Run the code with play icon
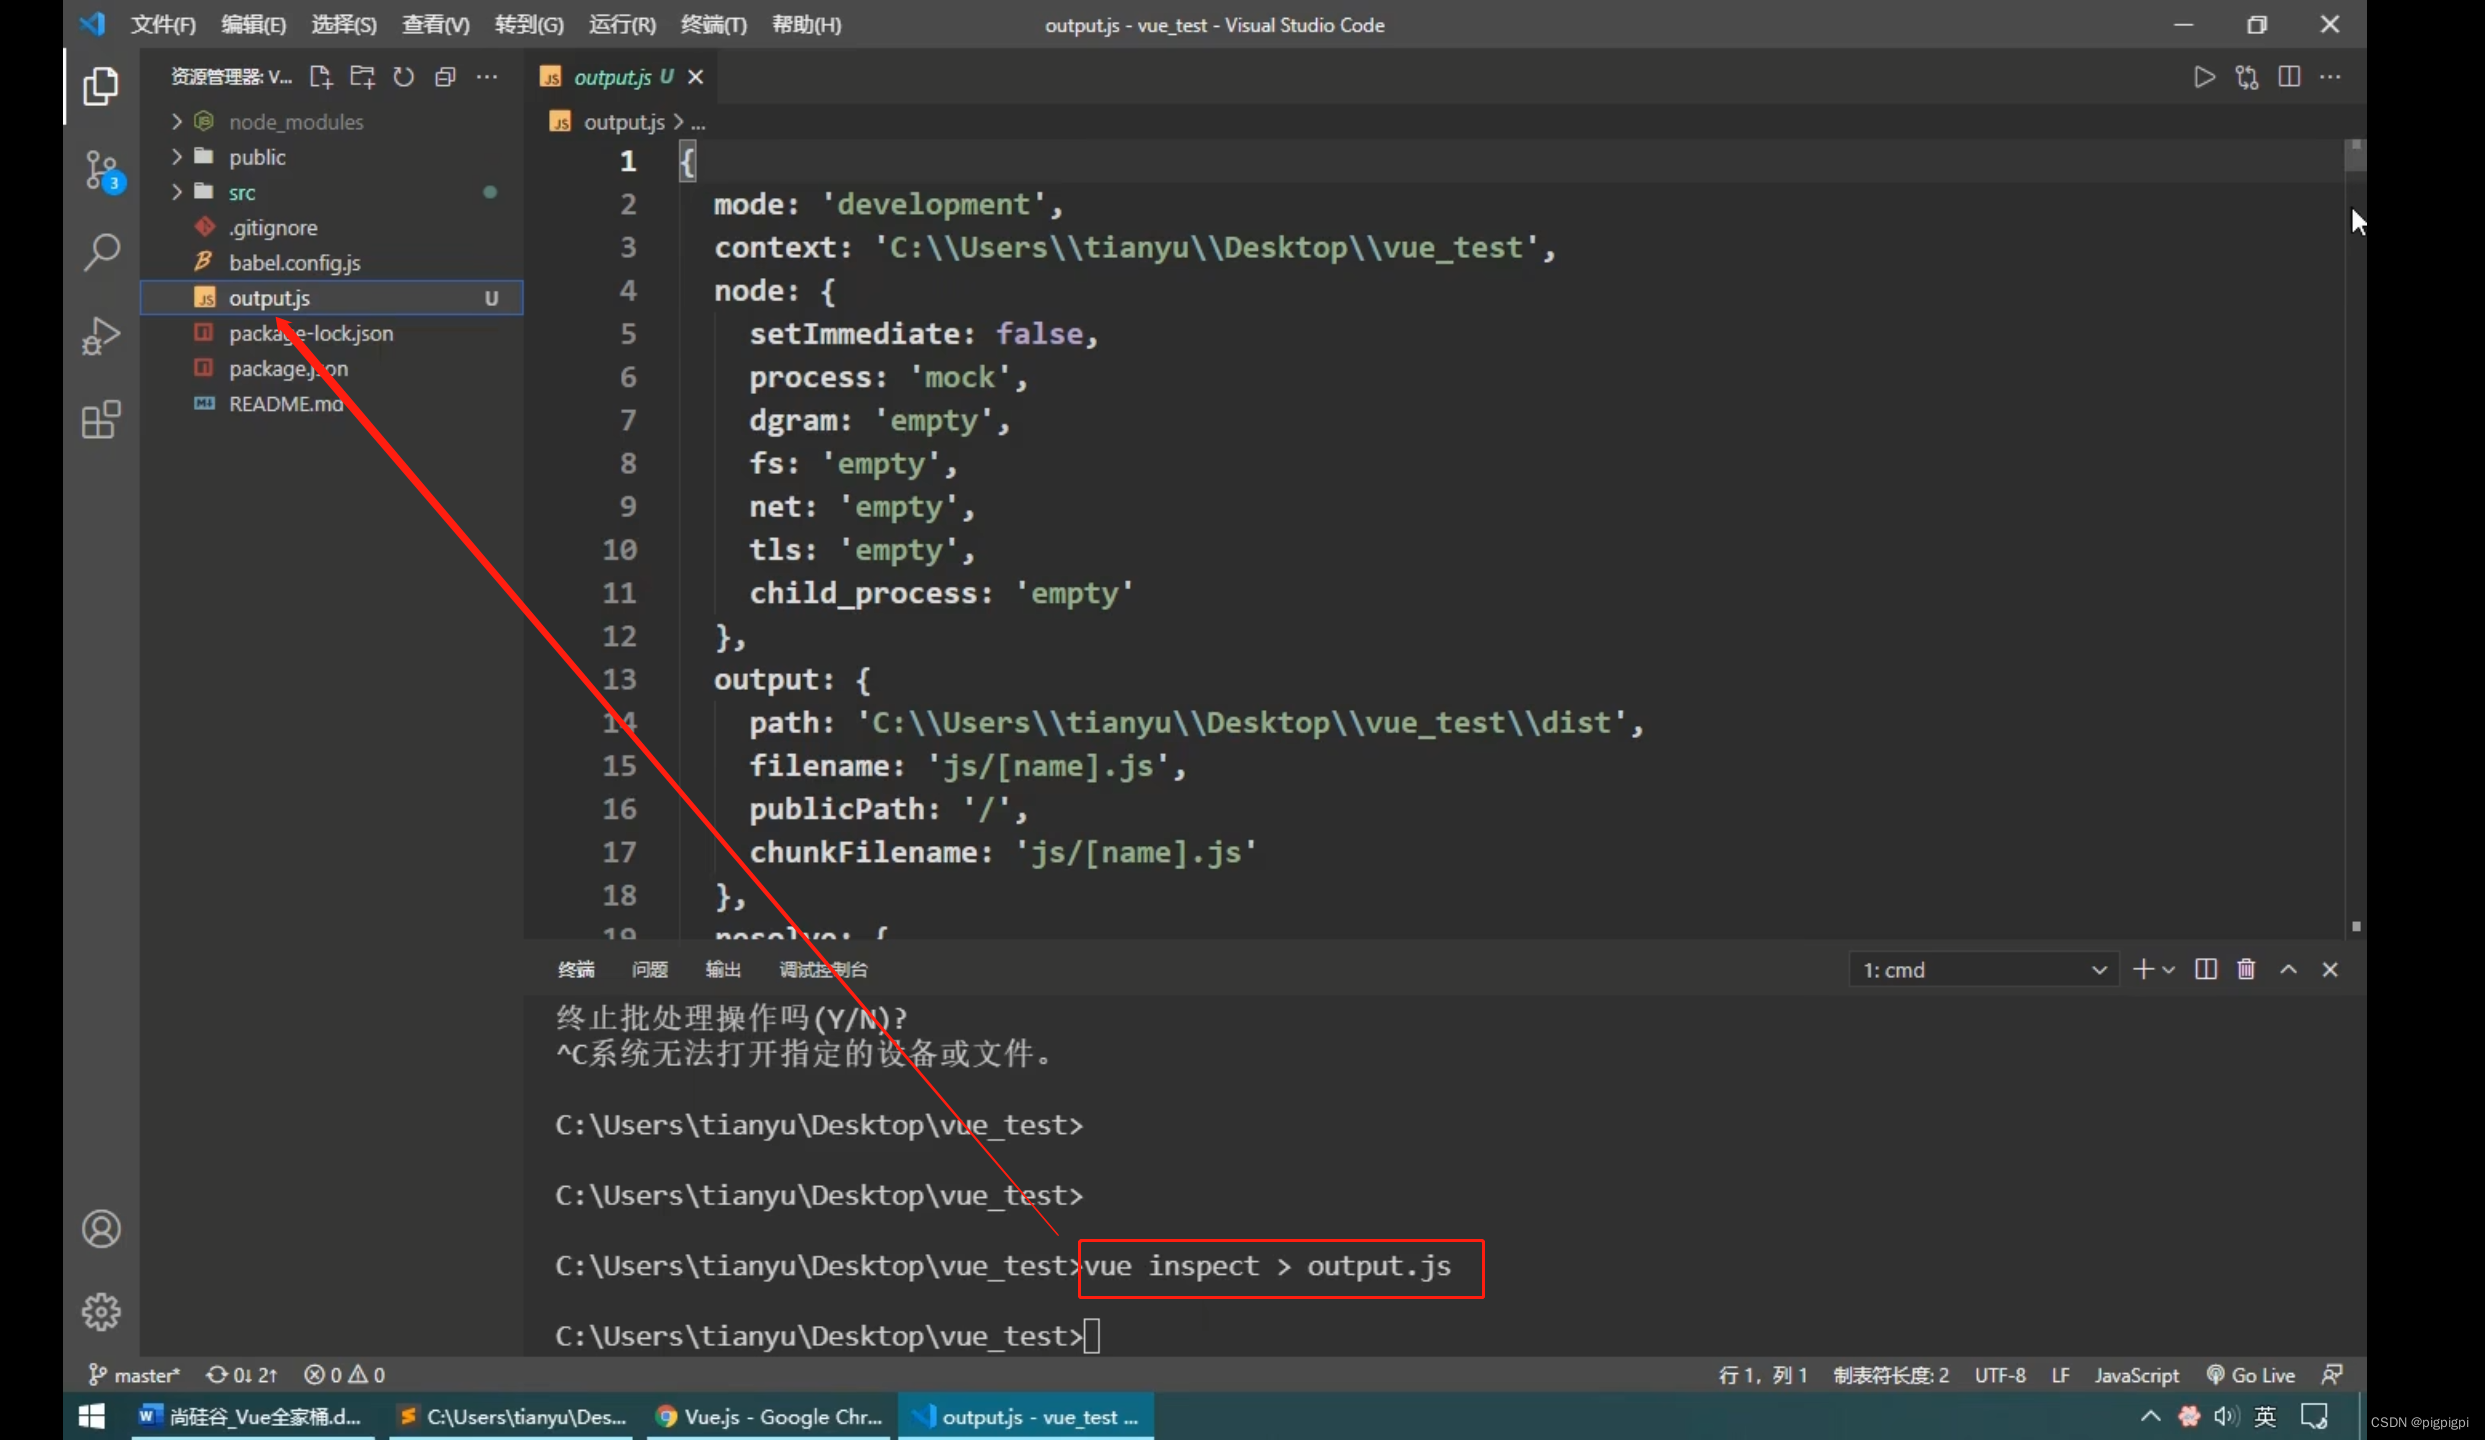 point(2204,77)
